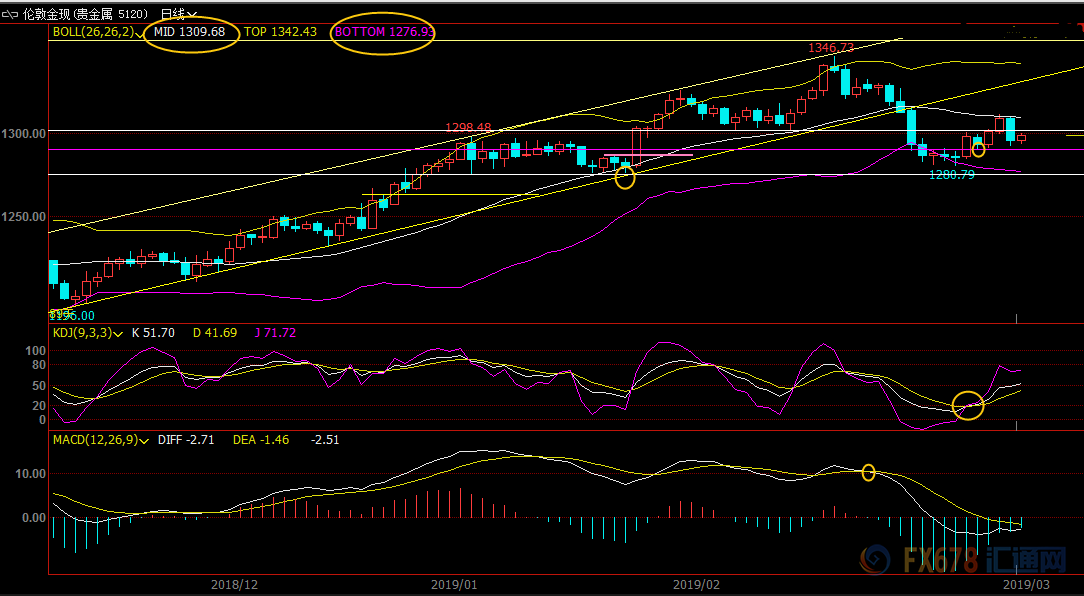
Task: Click the K 51.70 reading
Action: (153, 333)
